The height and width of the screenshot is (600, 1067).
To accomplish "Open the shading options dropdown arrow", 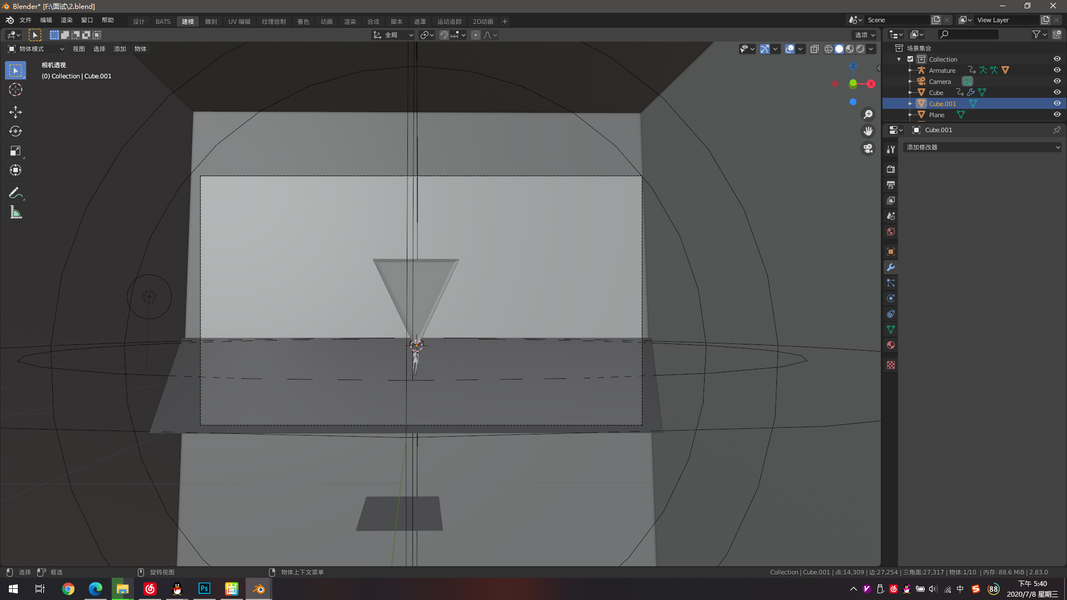I will 871,49.
